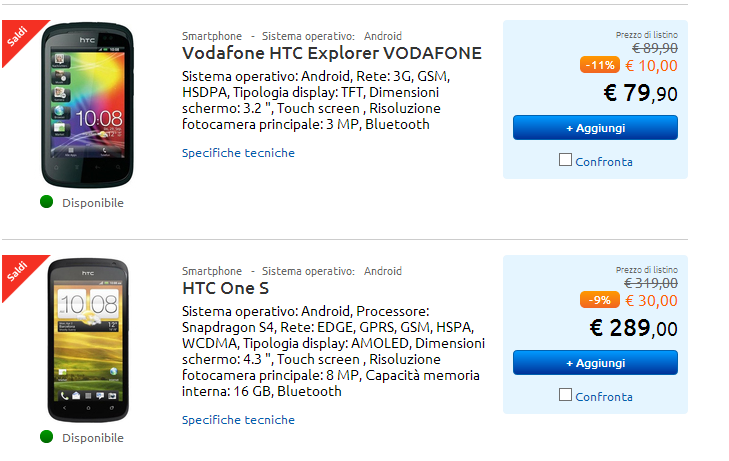Open the Vodafone HTC Explorer VODAFONE title
729x461 pixels.
tap(332, 53)
